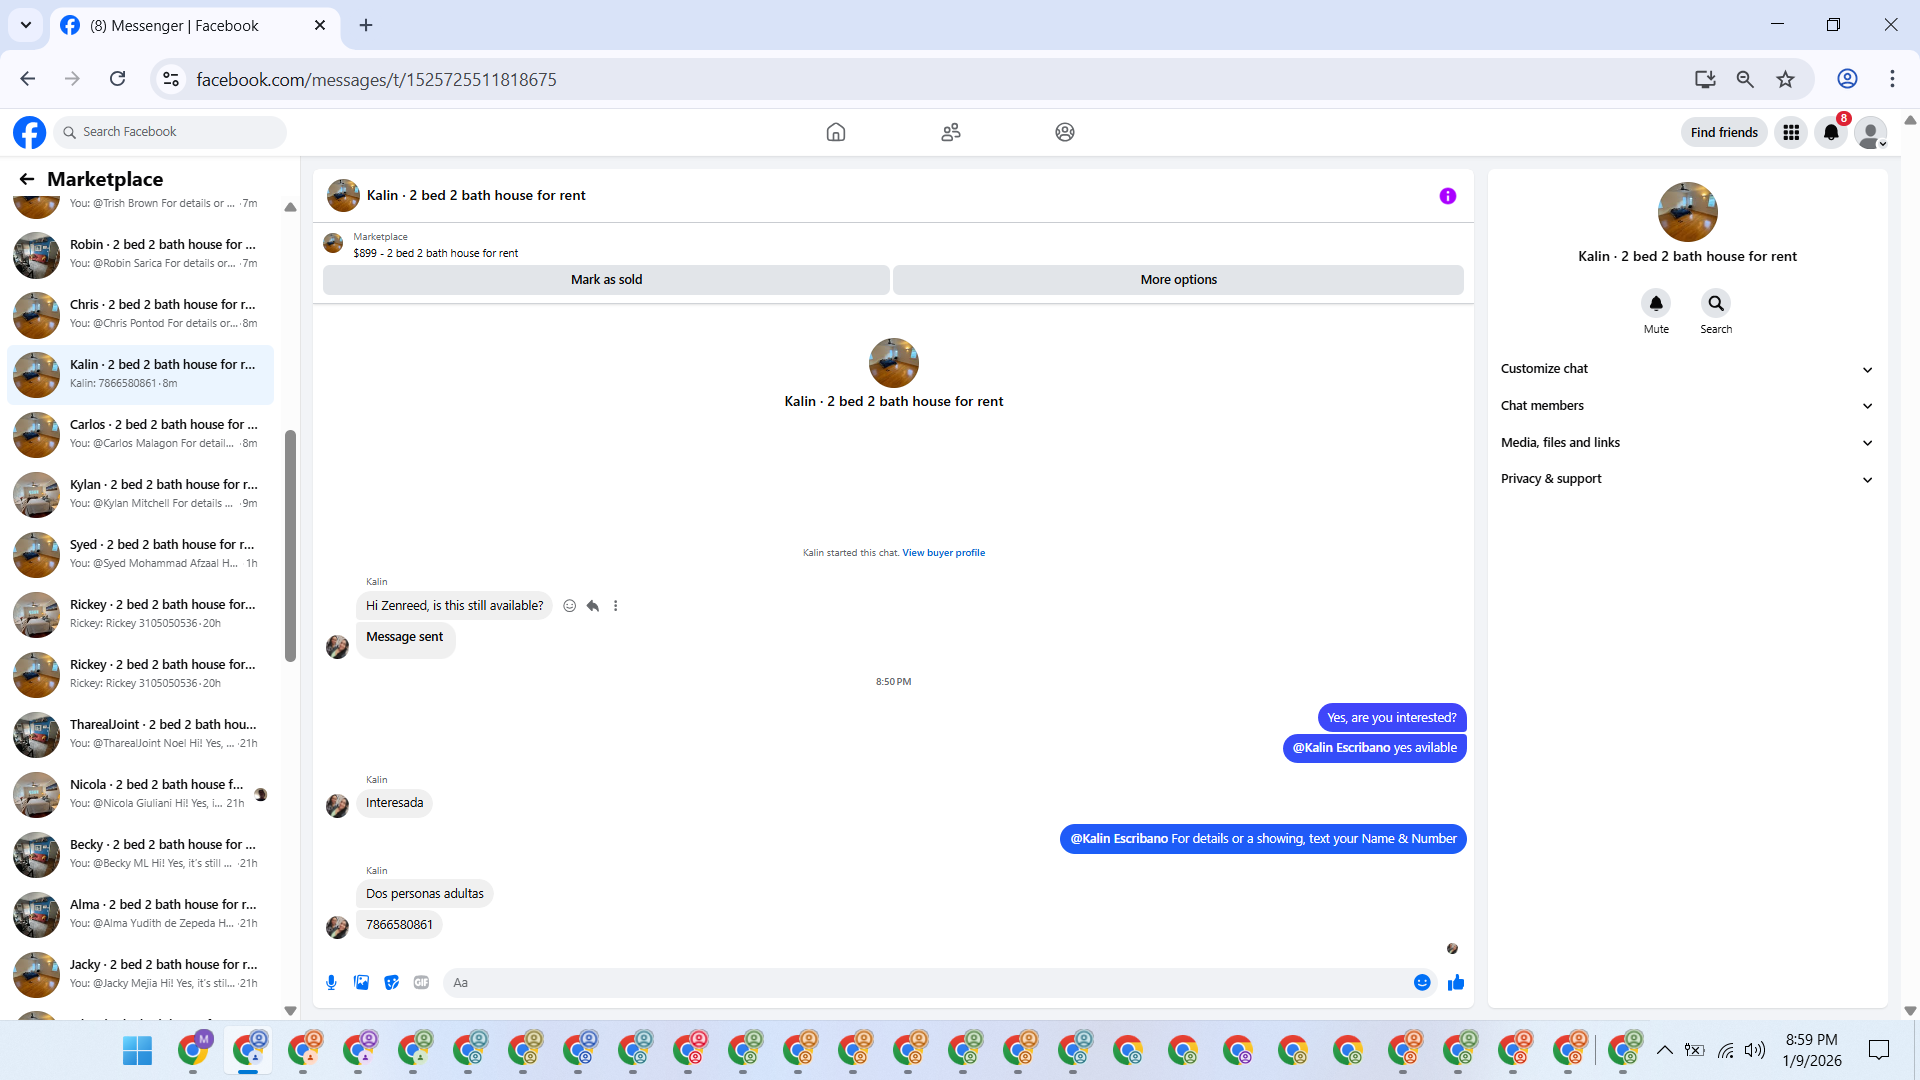Open the GIF picker icon
Screen dimensions: 1920x1080
(x=421, y=983)
